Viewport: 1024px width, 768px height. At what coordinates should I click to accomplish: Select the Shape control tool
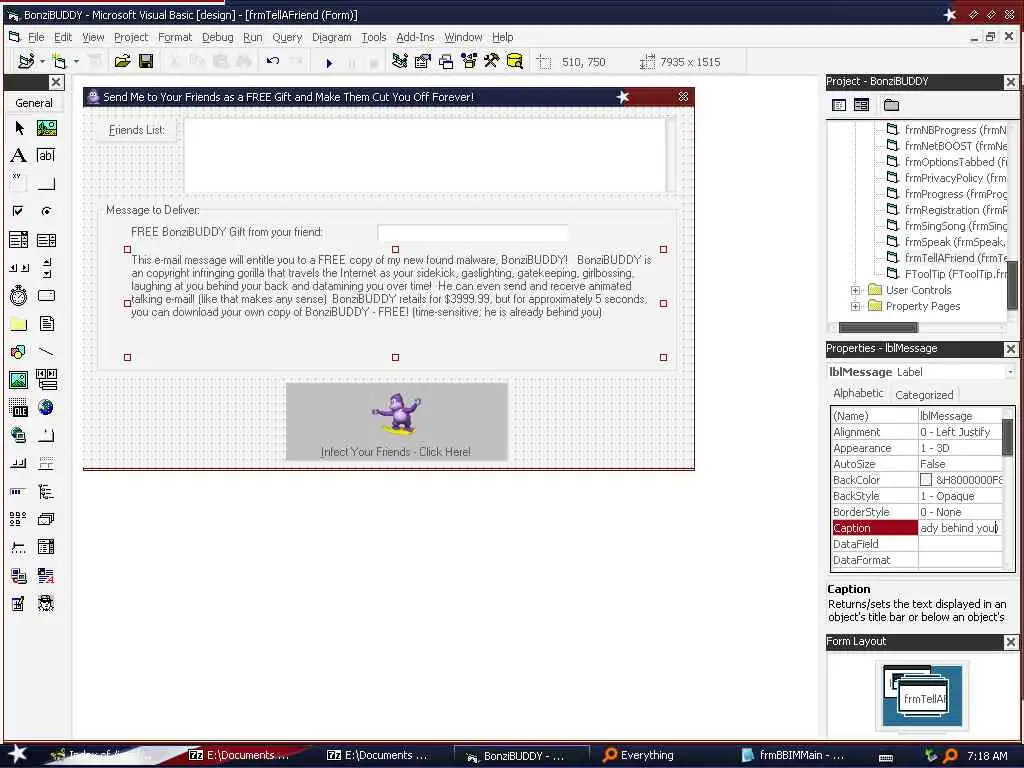point(19,352)
